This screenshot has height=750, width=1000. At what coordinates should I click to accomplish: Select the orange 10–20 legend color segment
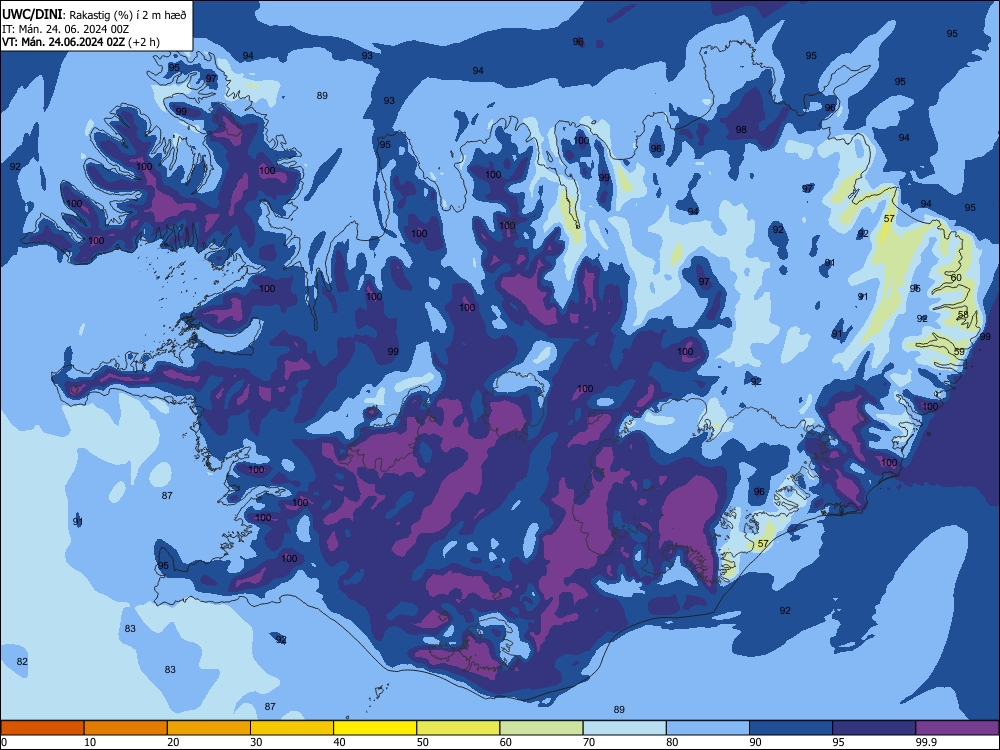pyautogui.click(x=126, y=728)
